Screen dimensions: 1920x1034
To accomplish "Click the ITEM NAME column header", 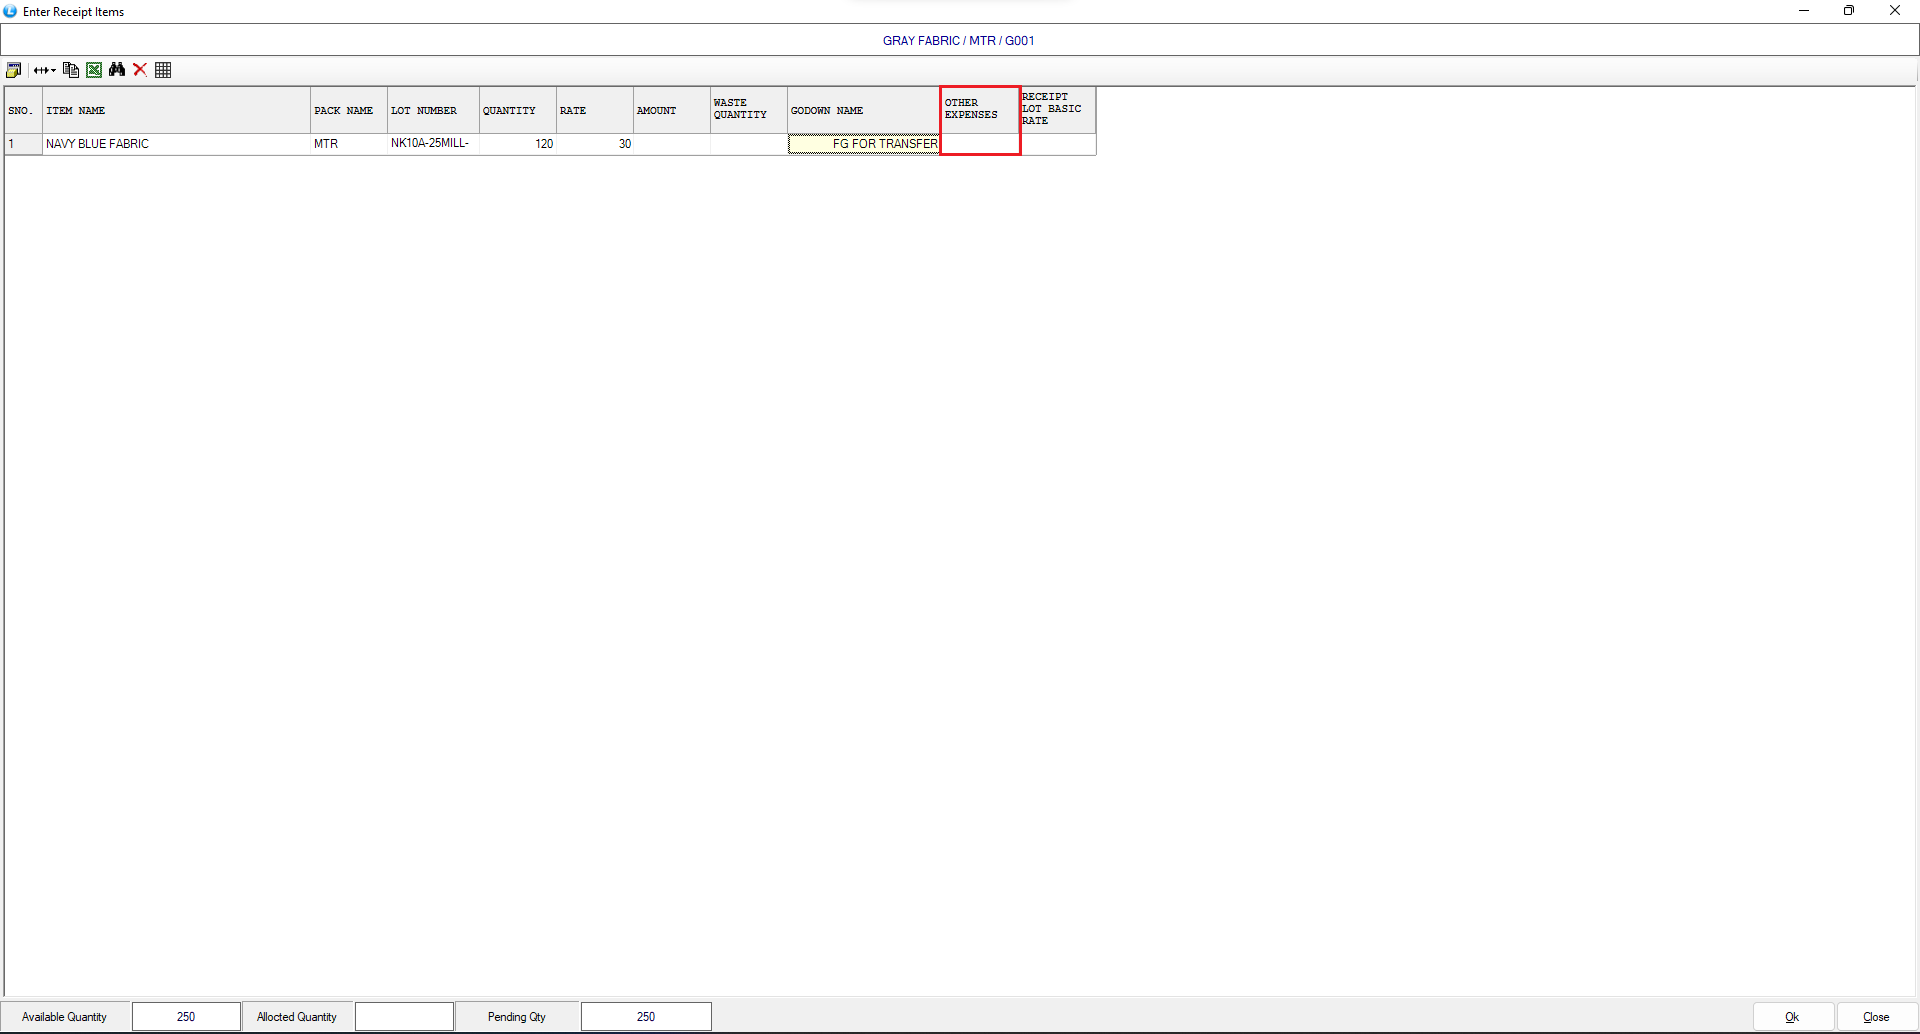I will pos(176,111).
